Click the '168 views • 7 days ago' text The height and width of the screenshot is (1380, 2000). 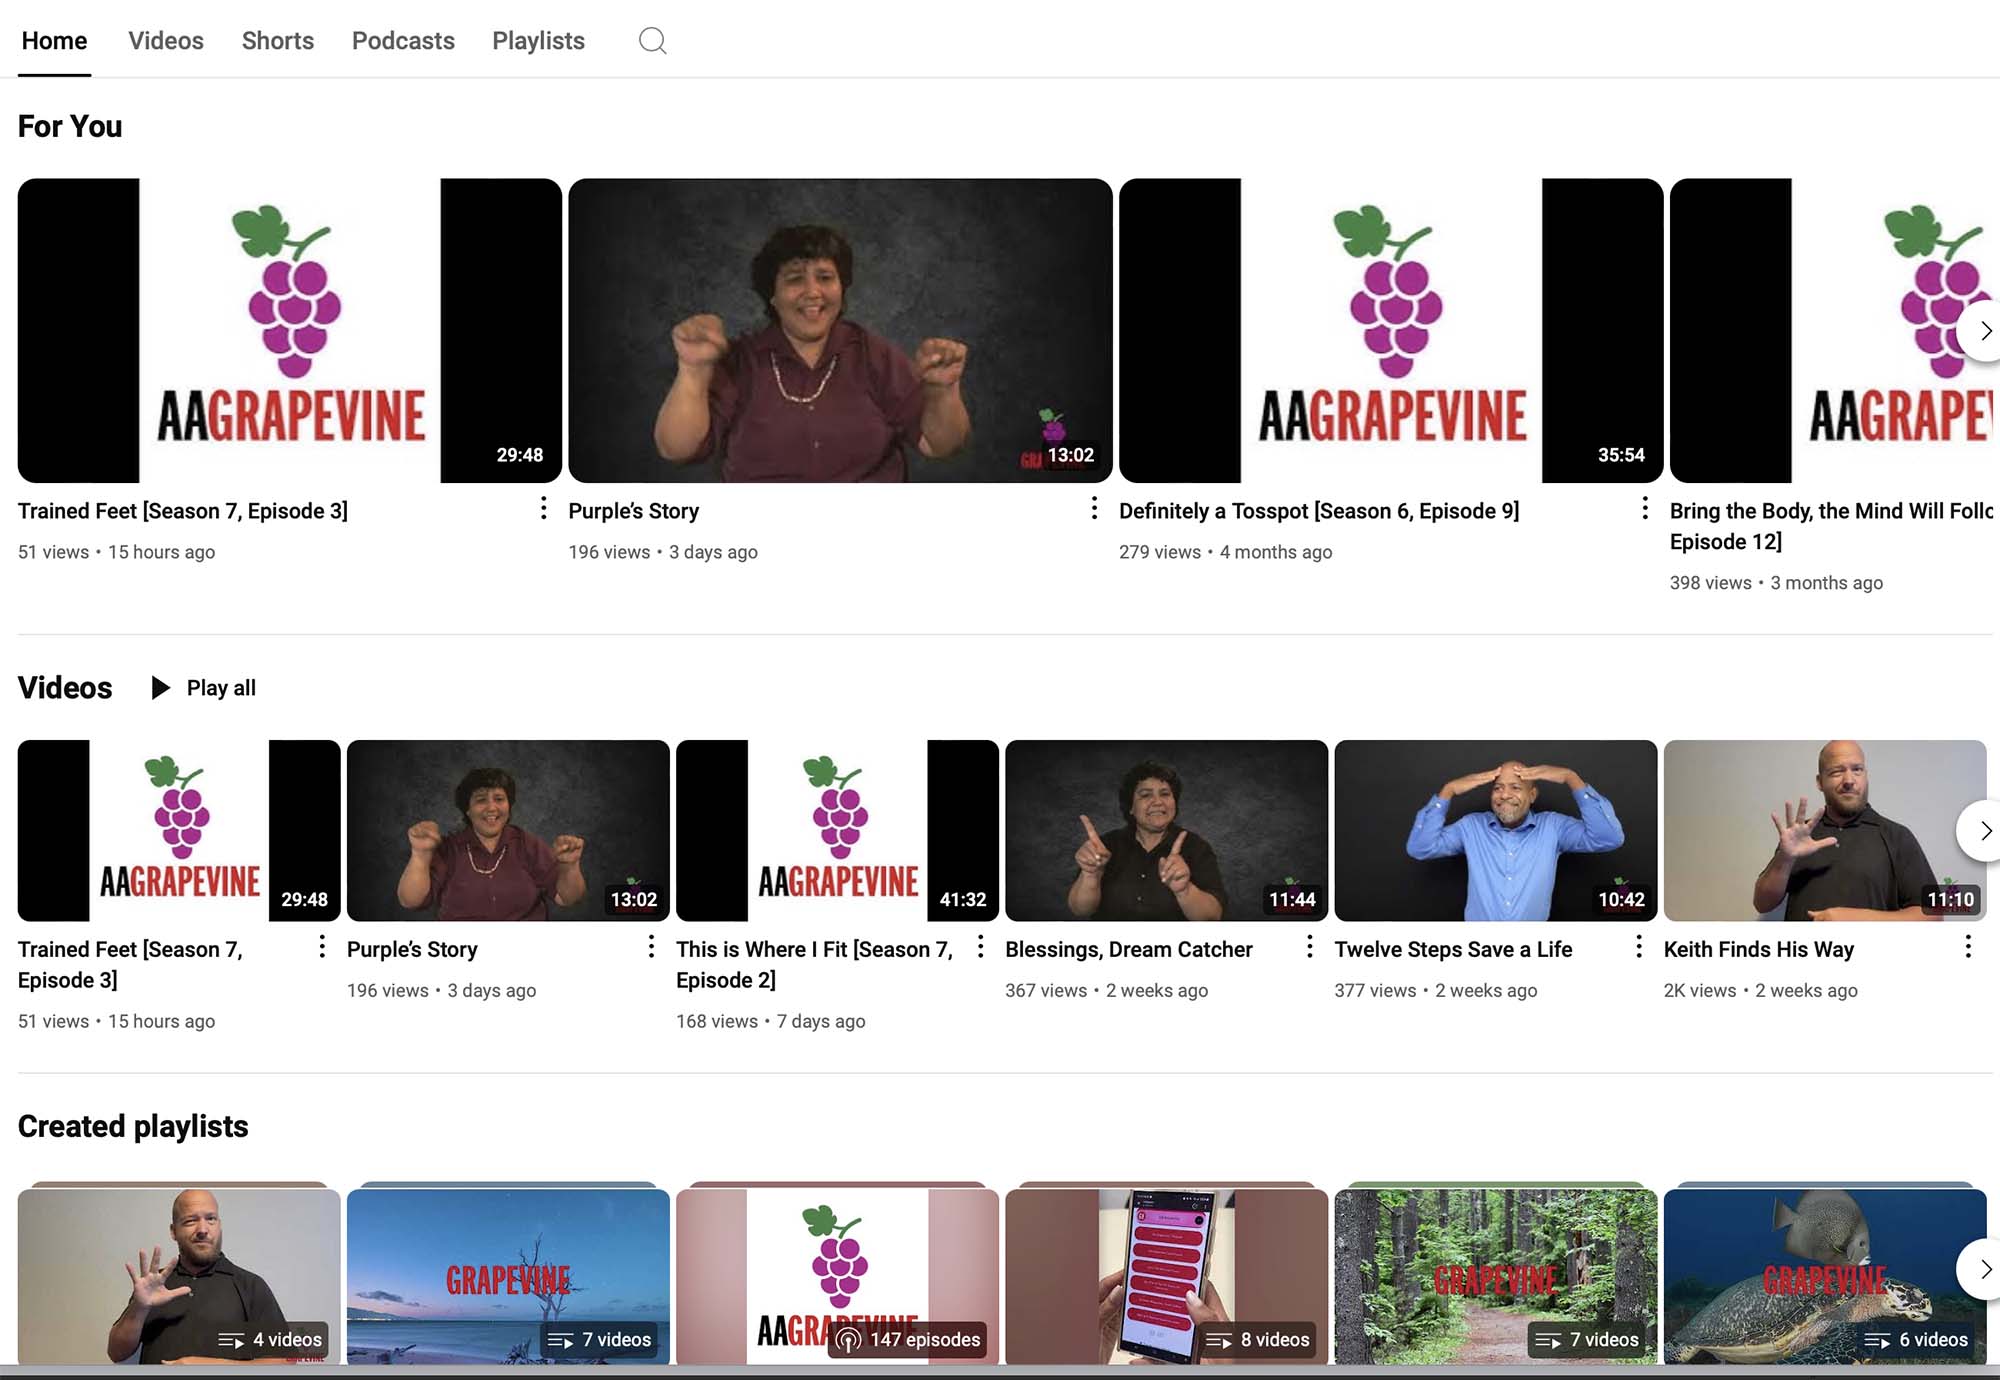coord(770,1021)
